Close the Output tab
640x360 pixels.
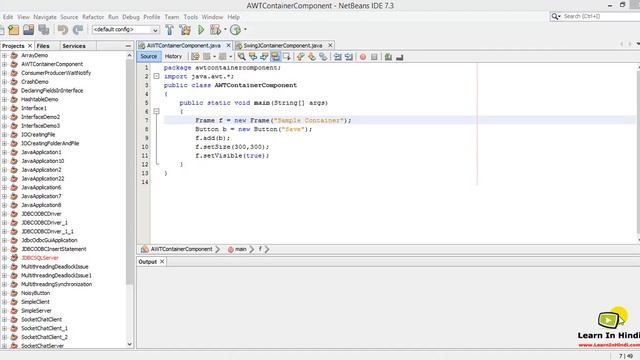162,262
